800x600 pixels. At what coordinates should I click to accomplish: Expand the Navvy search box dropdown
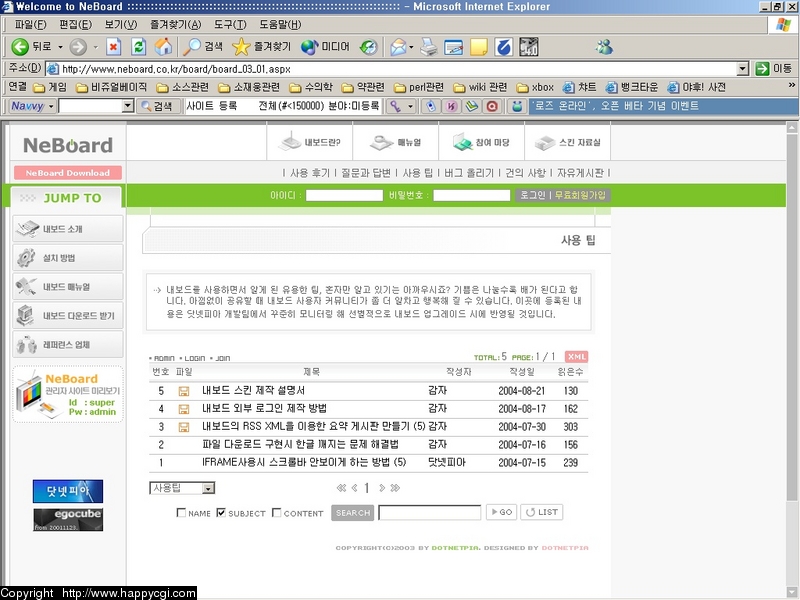[128, 106]
